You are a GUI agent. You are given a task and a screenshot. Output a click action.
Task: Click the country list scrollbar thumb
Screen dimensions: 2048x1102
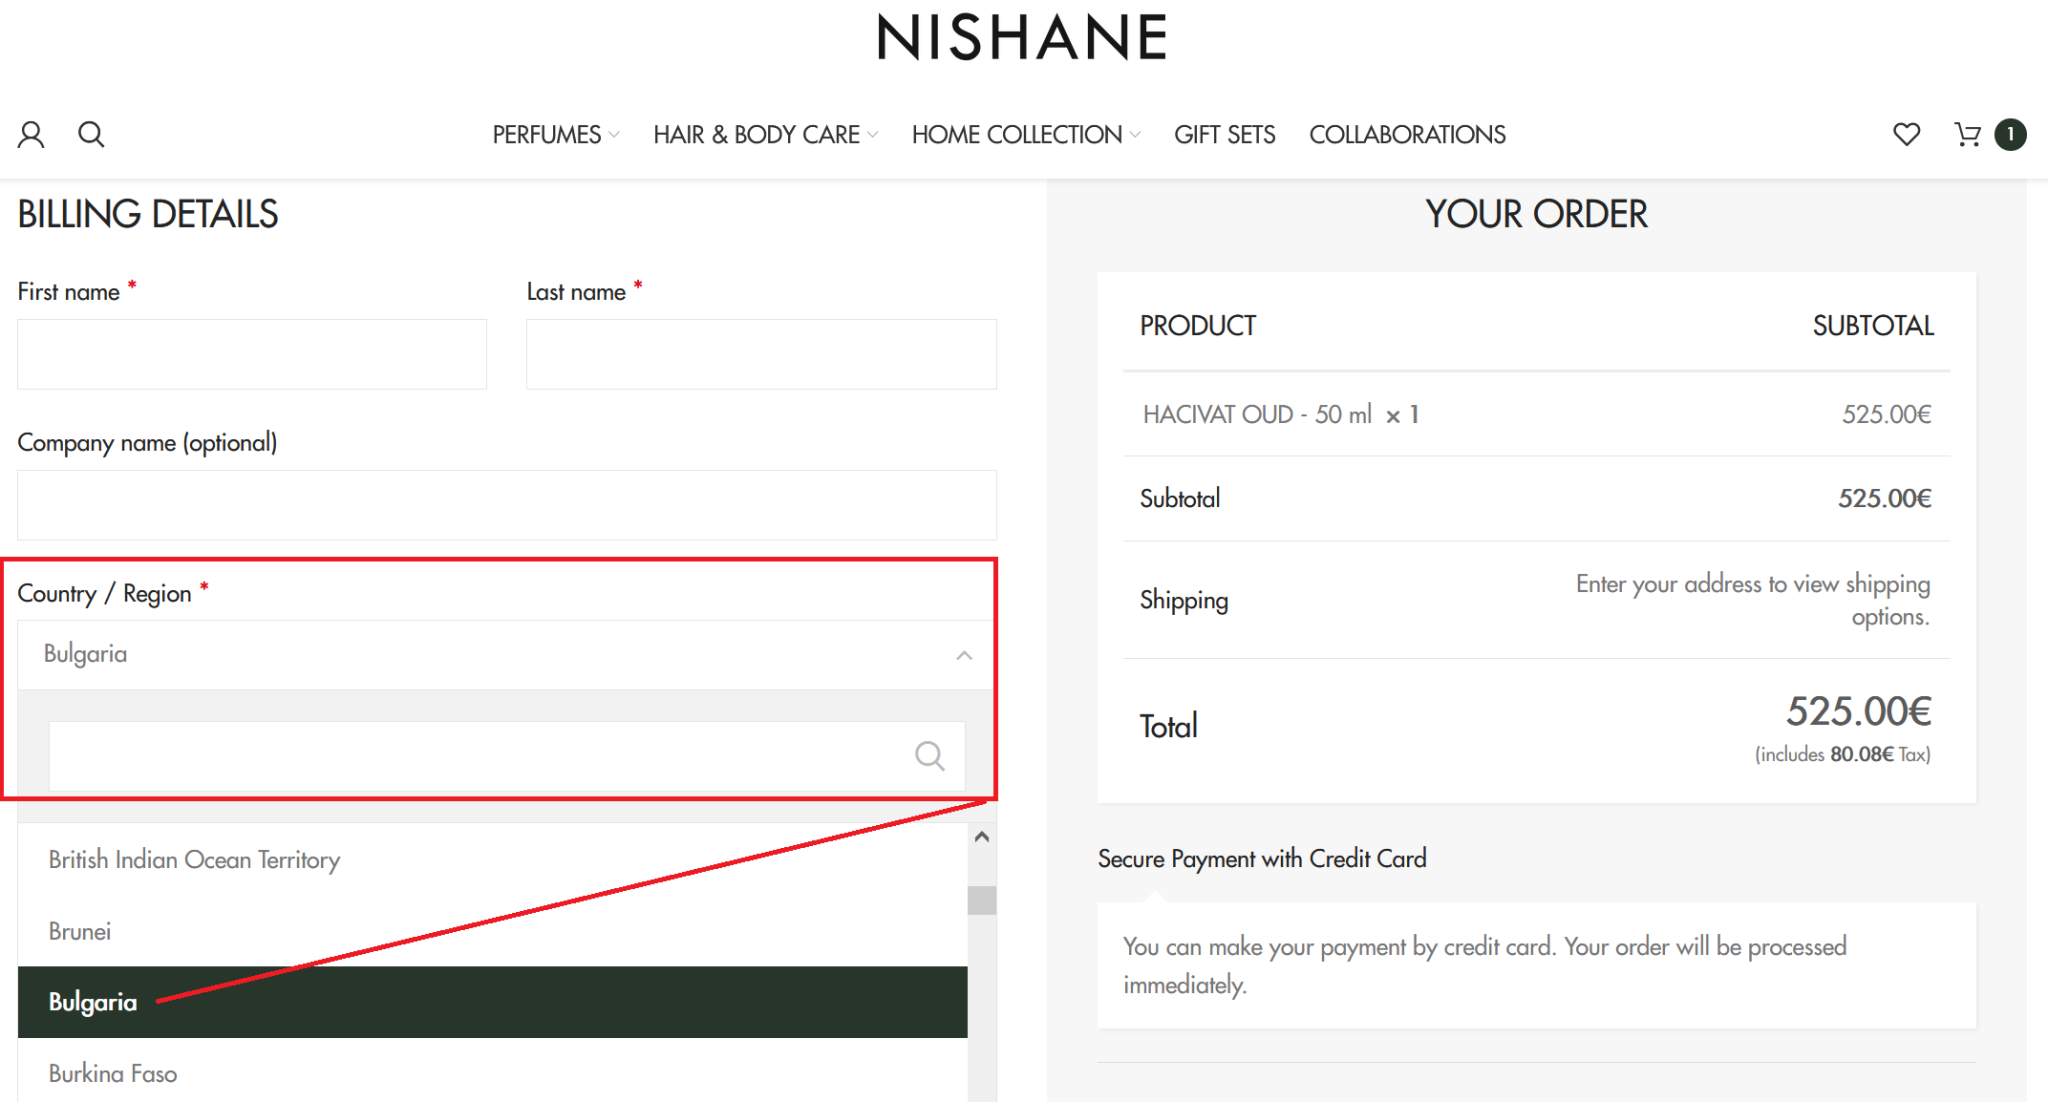(x=982, y=900)
